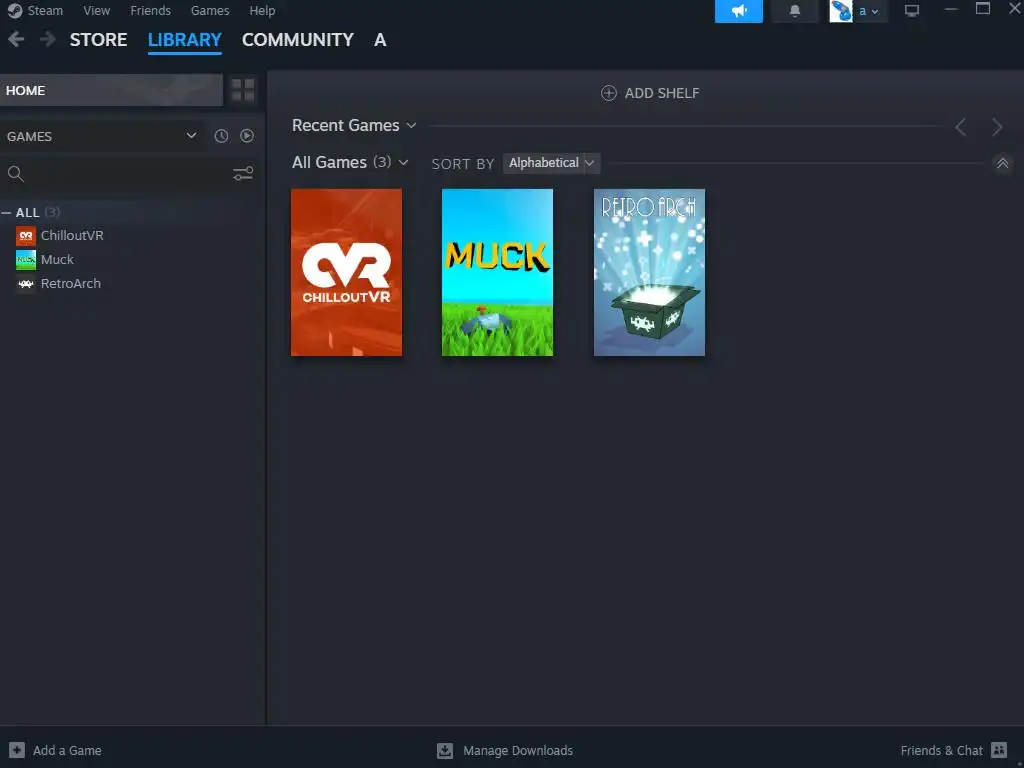Open the profile tab labeled A

click(x=380, y=40)
